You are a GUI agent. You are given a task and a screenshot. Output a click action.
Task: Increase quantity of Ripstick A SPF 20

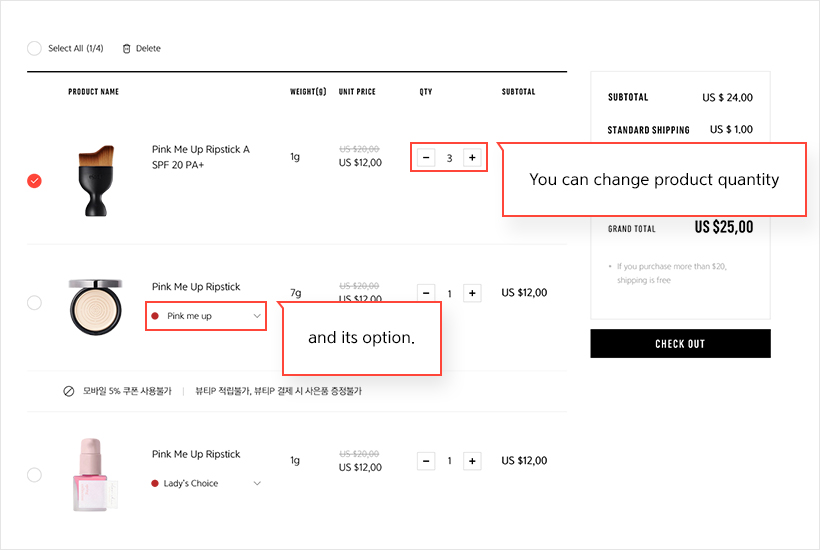472,157
